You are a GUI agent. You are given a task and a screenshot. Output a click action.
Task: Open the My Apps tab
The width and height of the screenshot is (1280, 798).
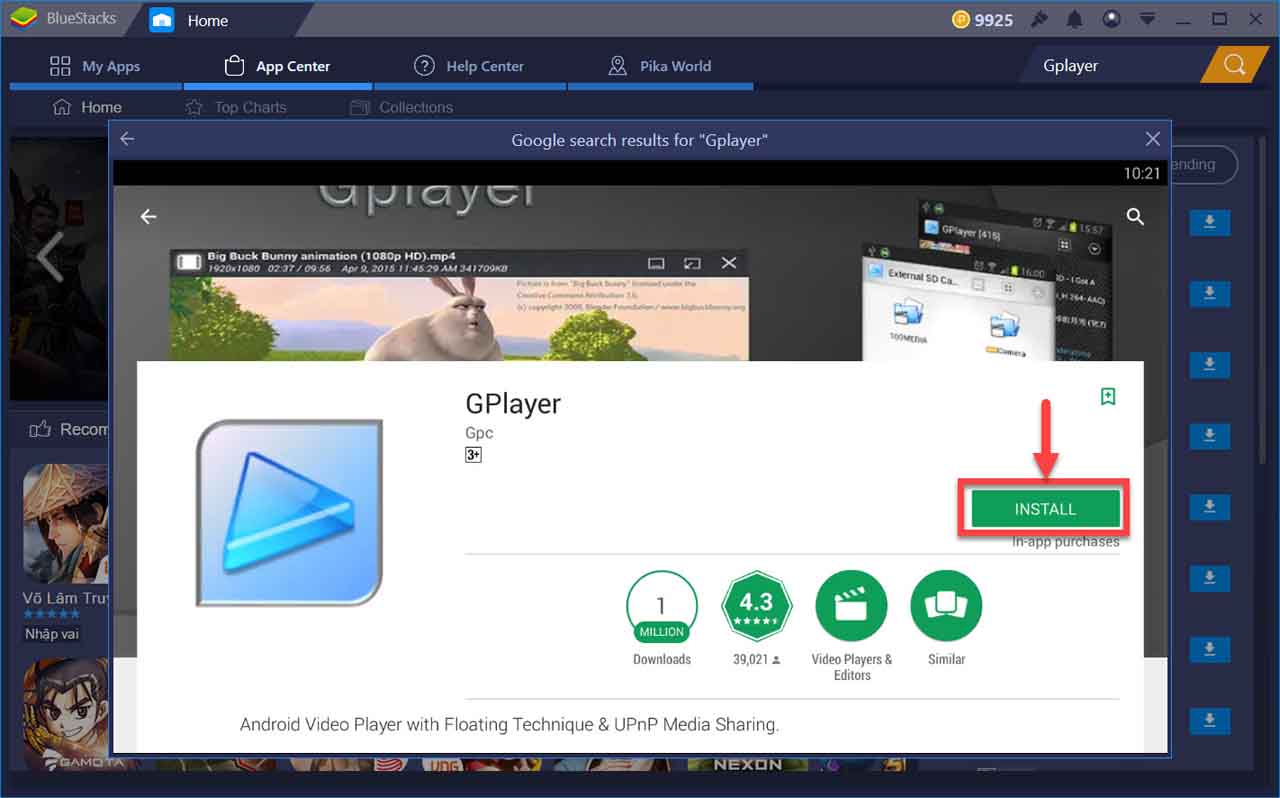click(95, 66)
